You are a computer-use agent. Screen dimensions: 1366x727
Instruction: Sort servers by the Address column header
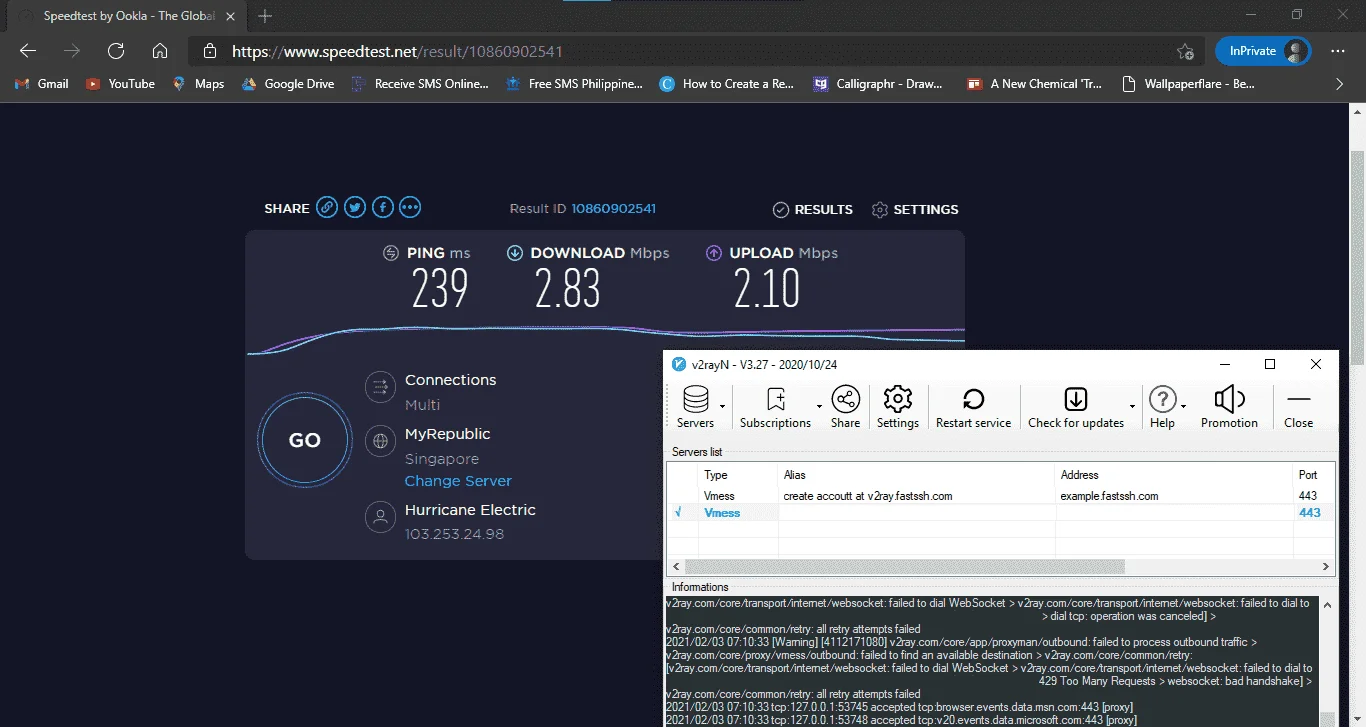(x=1175, y=475)
